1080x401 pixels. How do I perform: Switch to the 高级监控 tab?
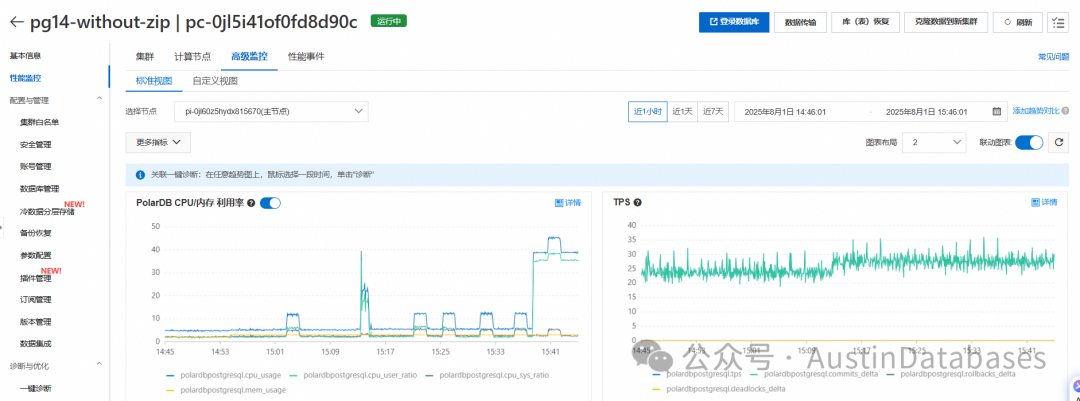coord(249,57)
